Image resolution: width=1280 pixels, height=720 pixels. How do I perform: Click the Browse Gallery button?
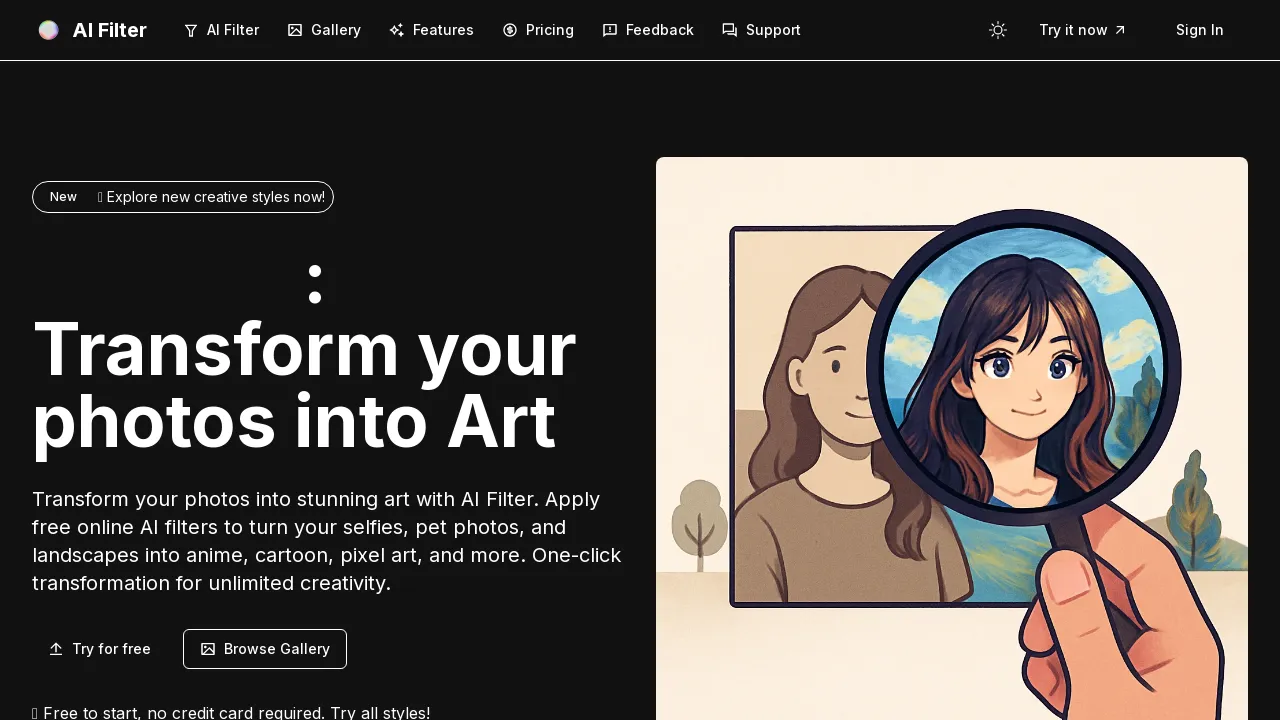(265, 649)
